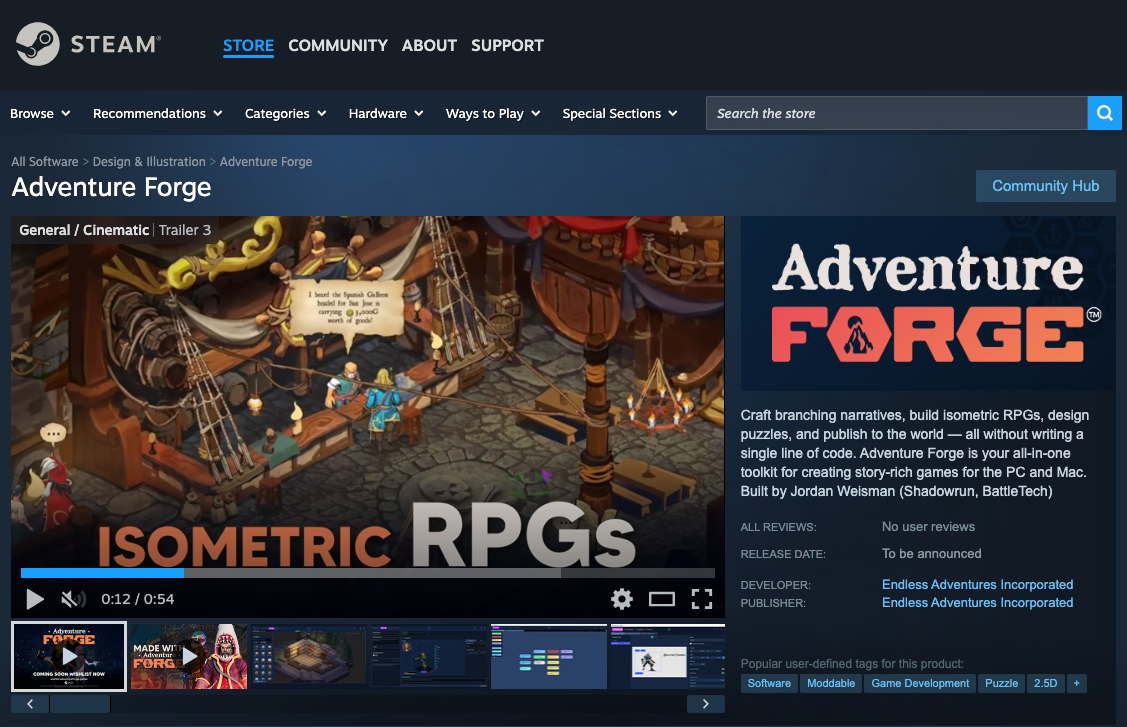Click the thumbnail strip right arrow
The width and height of the screenshot is (1127, 727).
point(705,703)
